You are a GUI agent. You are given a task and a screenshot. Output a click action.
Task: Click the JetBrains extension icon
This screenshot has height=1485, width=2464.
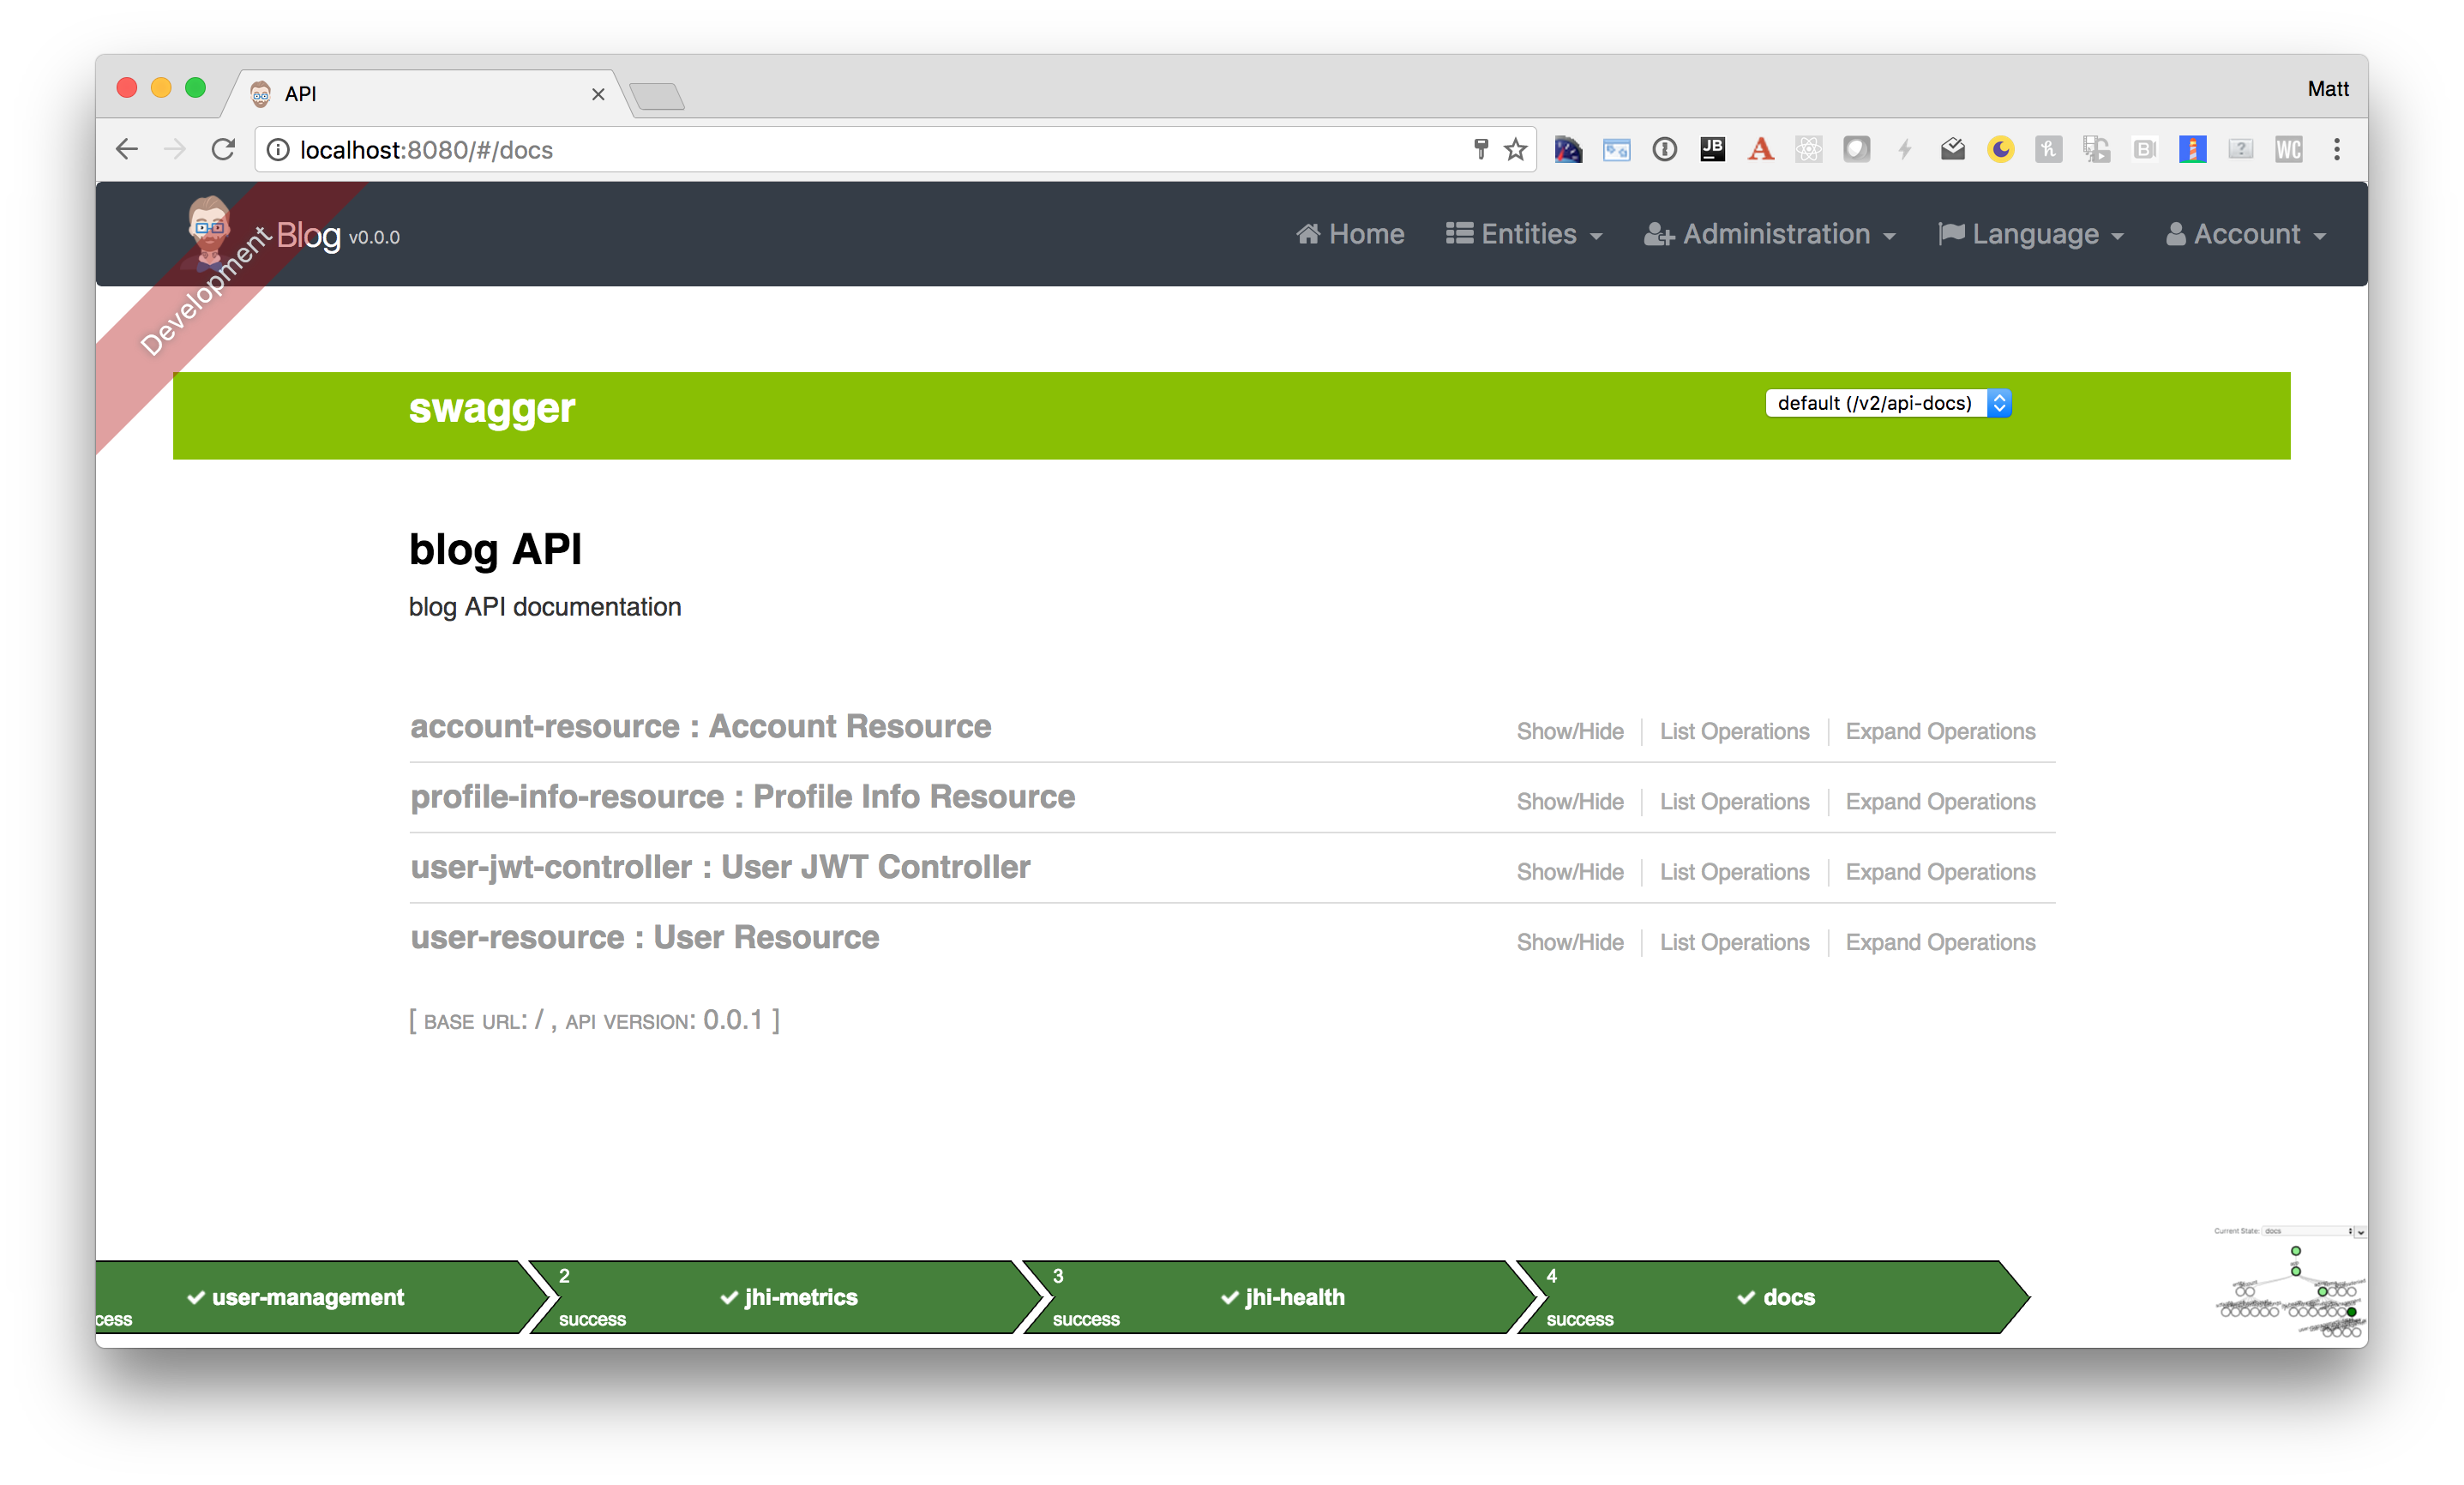coord(1712,150)
